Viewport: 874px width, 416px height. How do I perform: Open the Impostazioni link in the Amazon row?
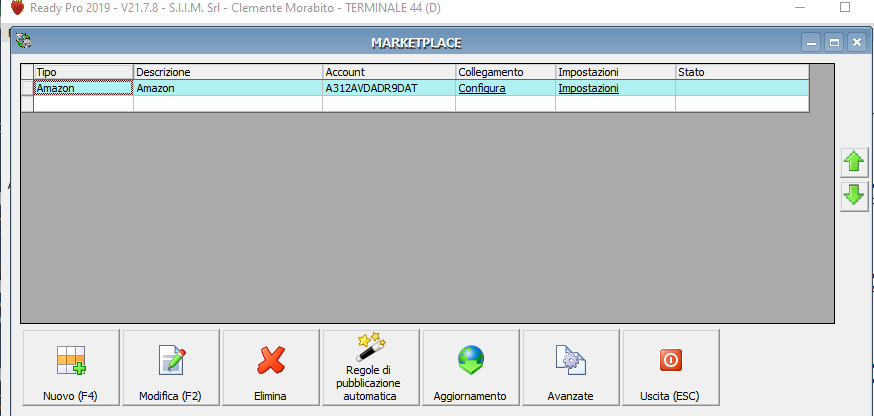pos(588,88)
